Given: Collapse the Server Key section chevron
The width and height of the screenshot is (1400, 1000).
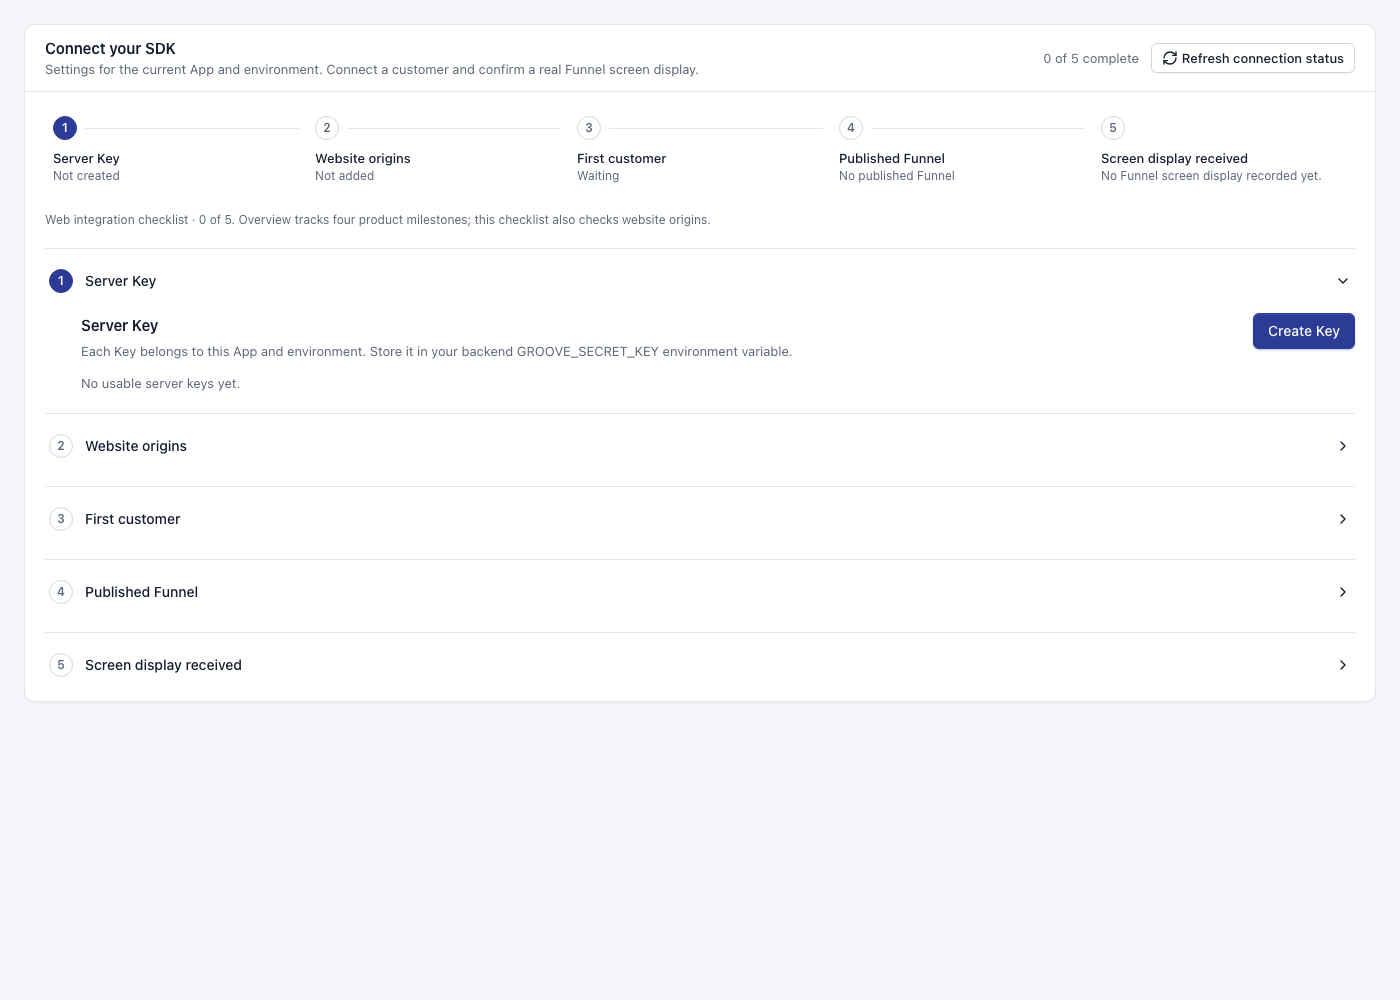Looking at the screenshot, I should (x=1343, y=281).
